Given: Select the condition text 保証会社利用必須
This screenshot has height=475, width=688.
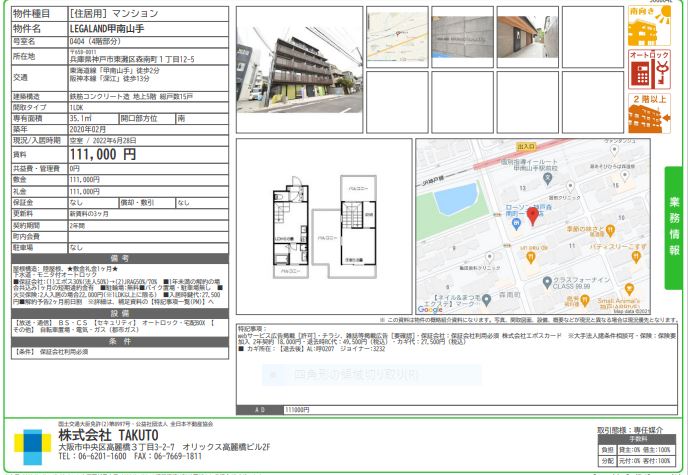Looking at the screenshot, I should click(64, 352).
